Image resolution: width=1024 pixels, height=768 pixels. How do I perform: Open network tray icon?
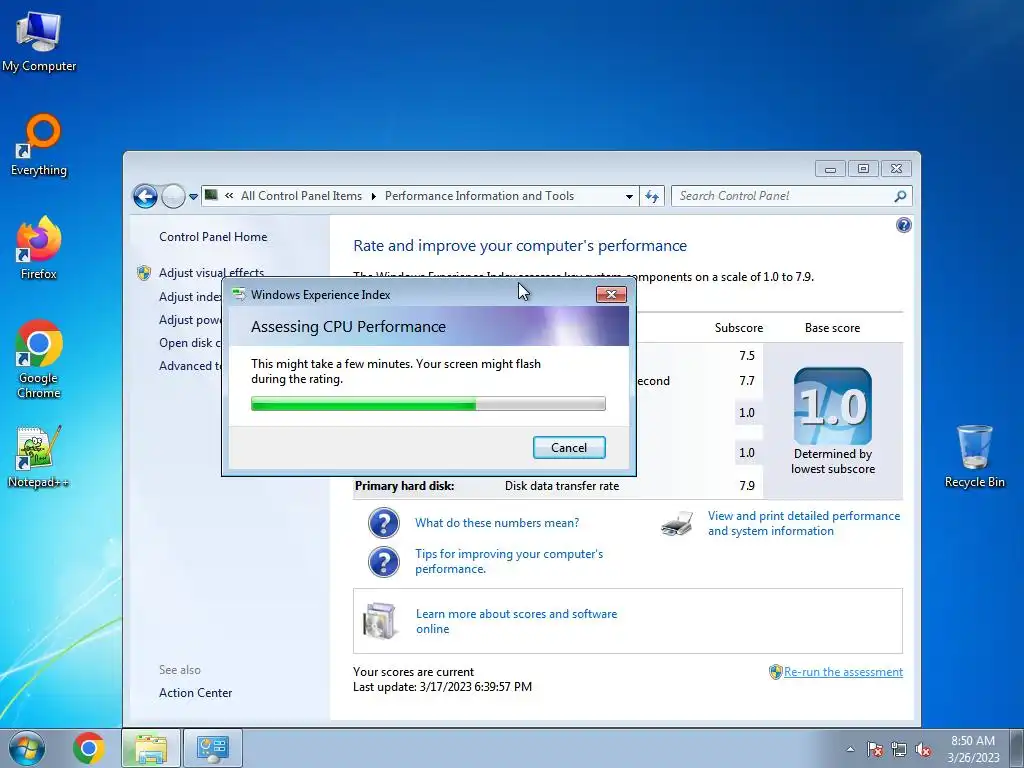pyautogui.click(x=899, y=749)
